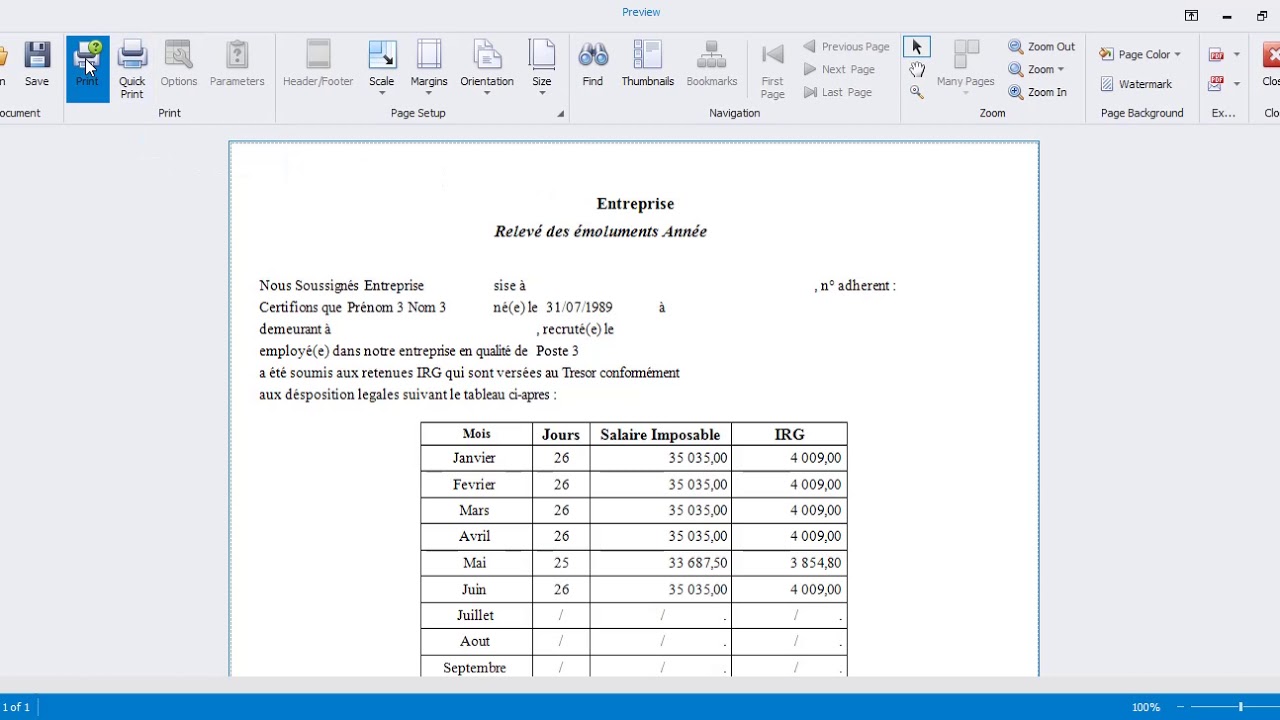Click the Send as PDF email icon

pos(1216,84)
